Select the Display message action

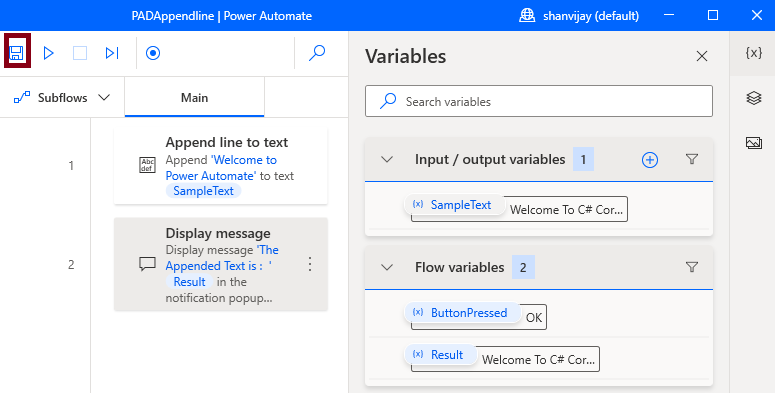click(x=220, y=264)
